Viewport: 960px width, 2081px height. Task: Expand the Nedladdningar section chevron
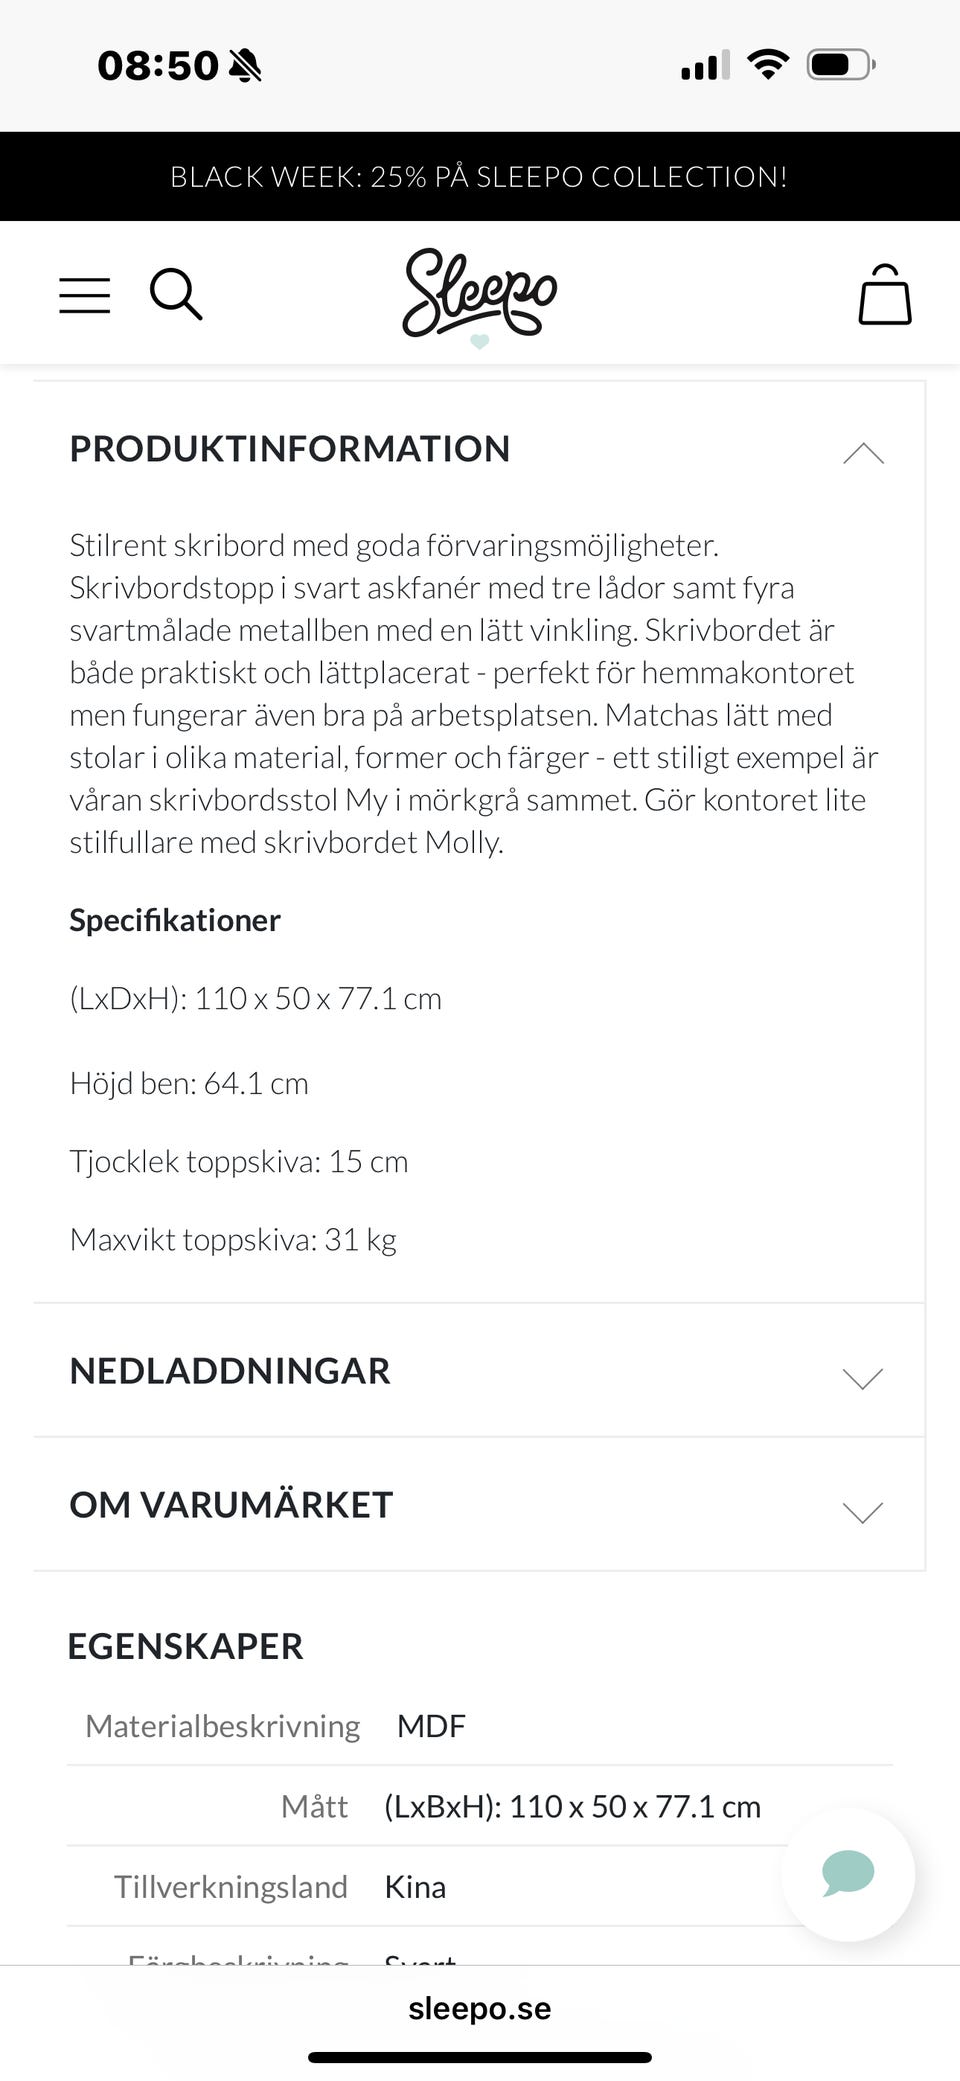click(x=863, y=1378)
